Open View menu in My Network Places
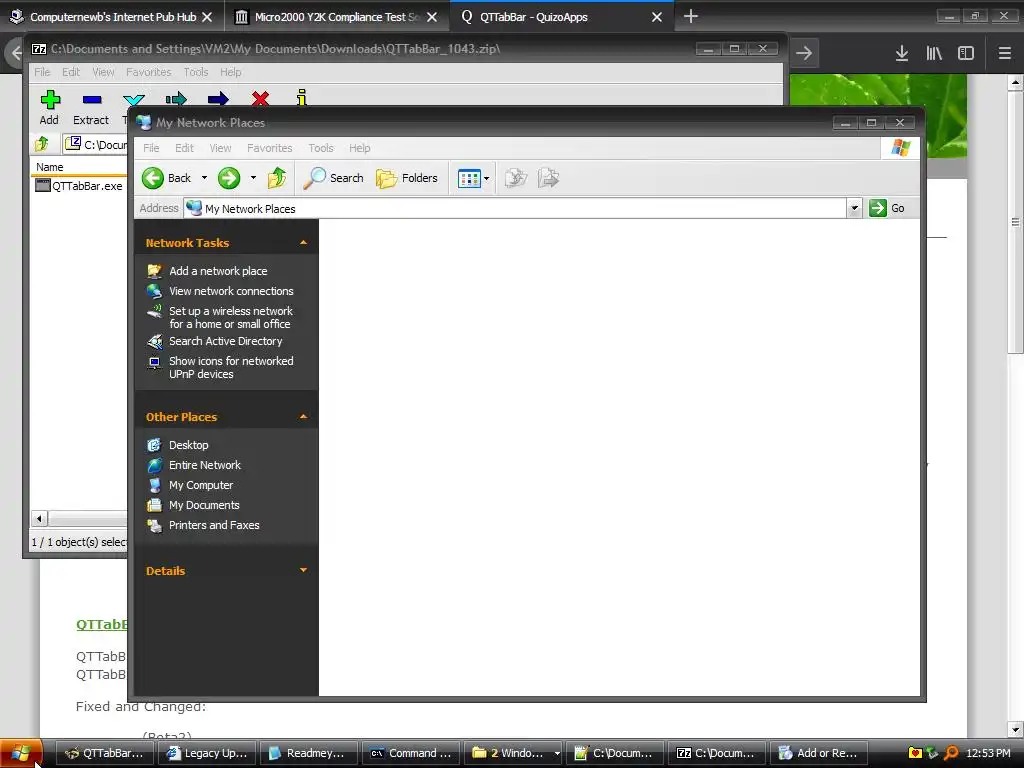 pos(220,148)
